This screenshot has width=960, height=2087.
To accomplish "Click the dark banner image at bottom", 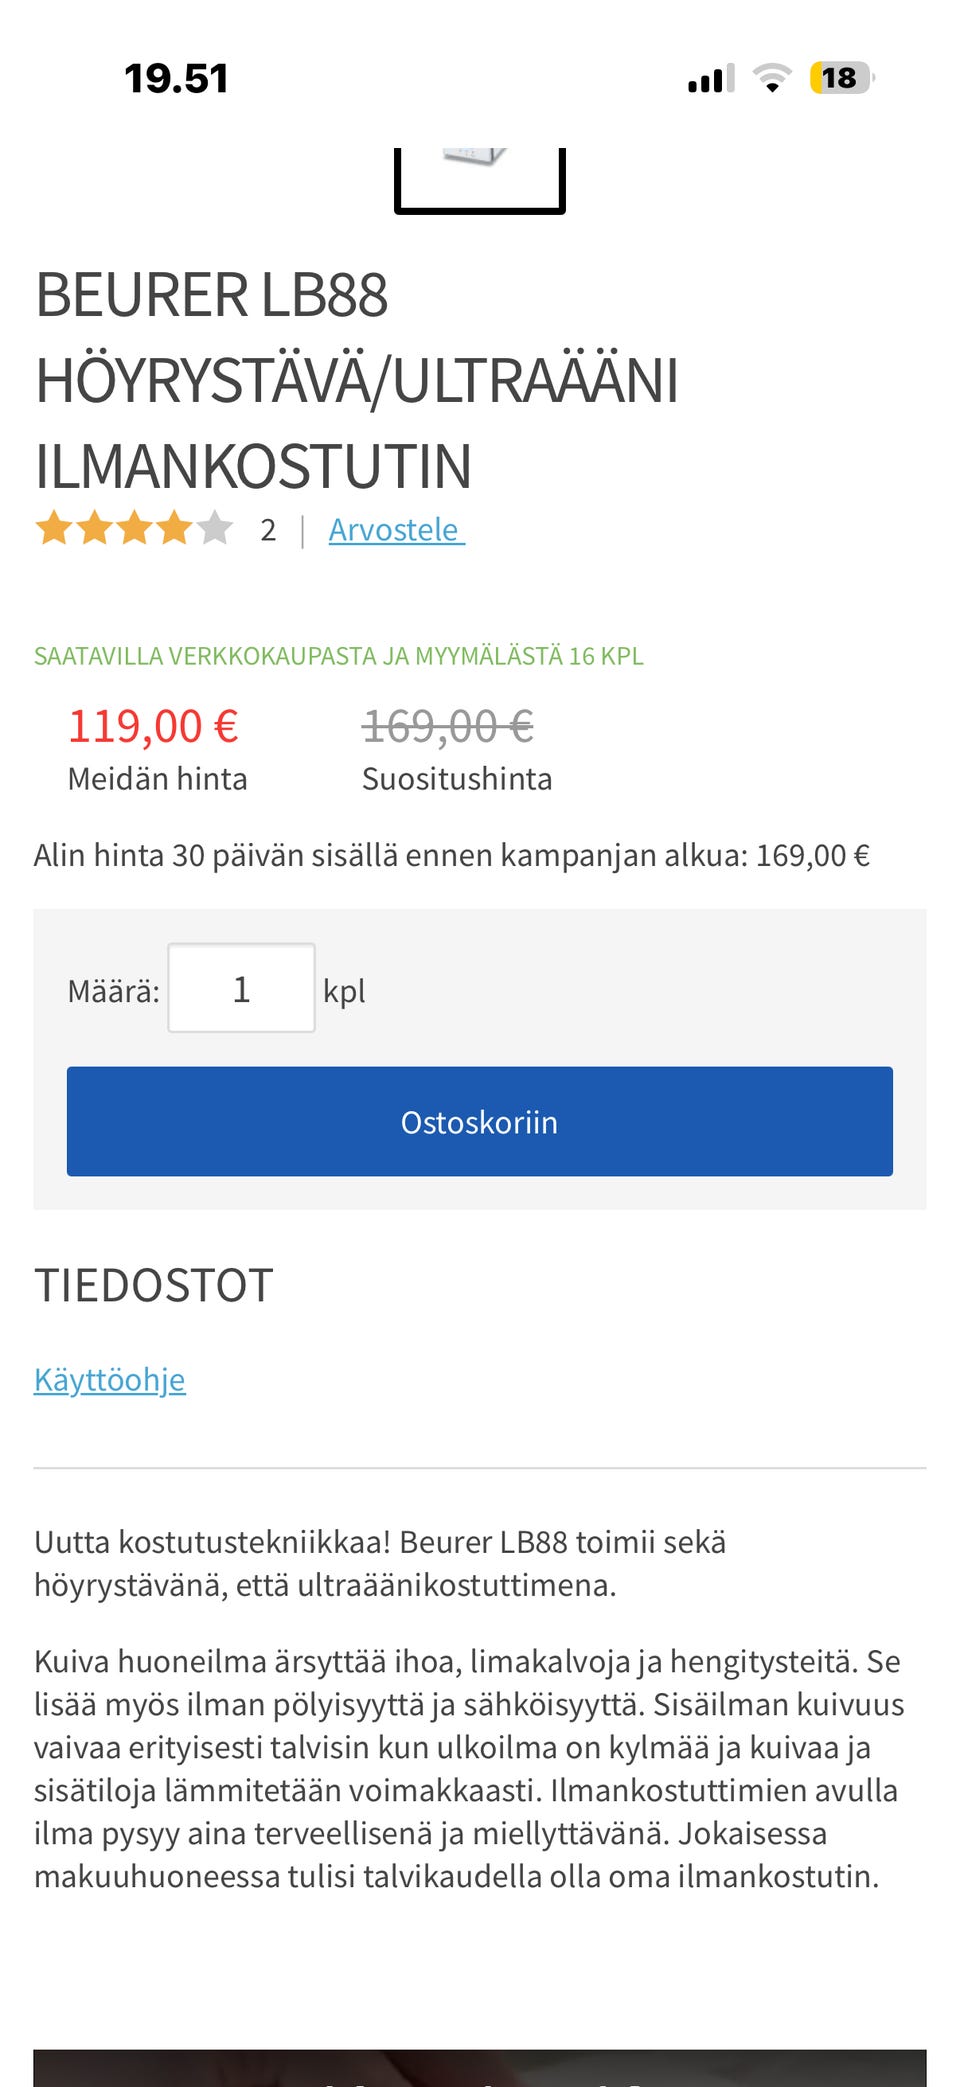I will [x=480, y=2067].
